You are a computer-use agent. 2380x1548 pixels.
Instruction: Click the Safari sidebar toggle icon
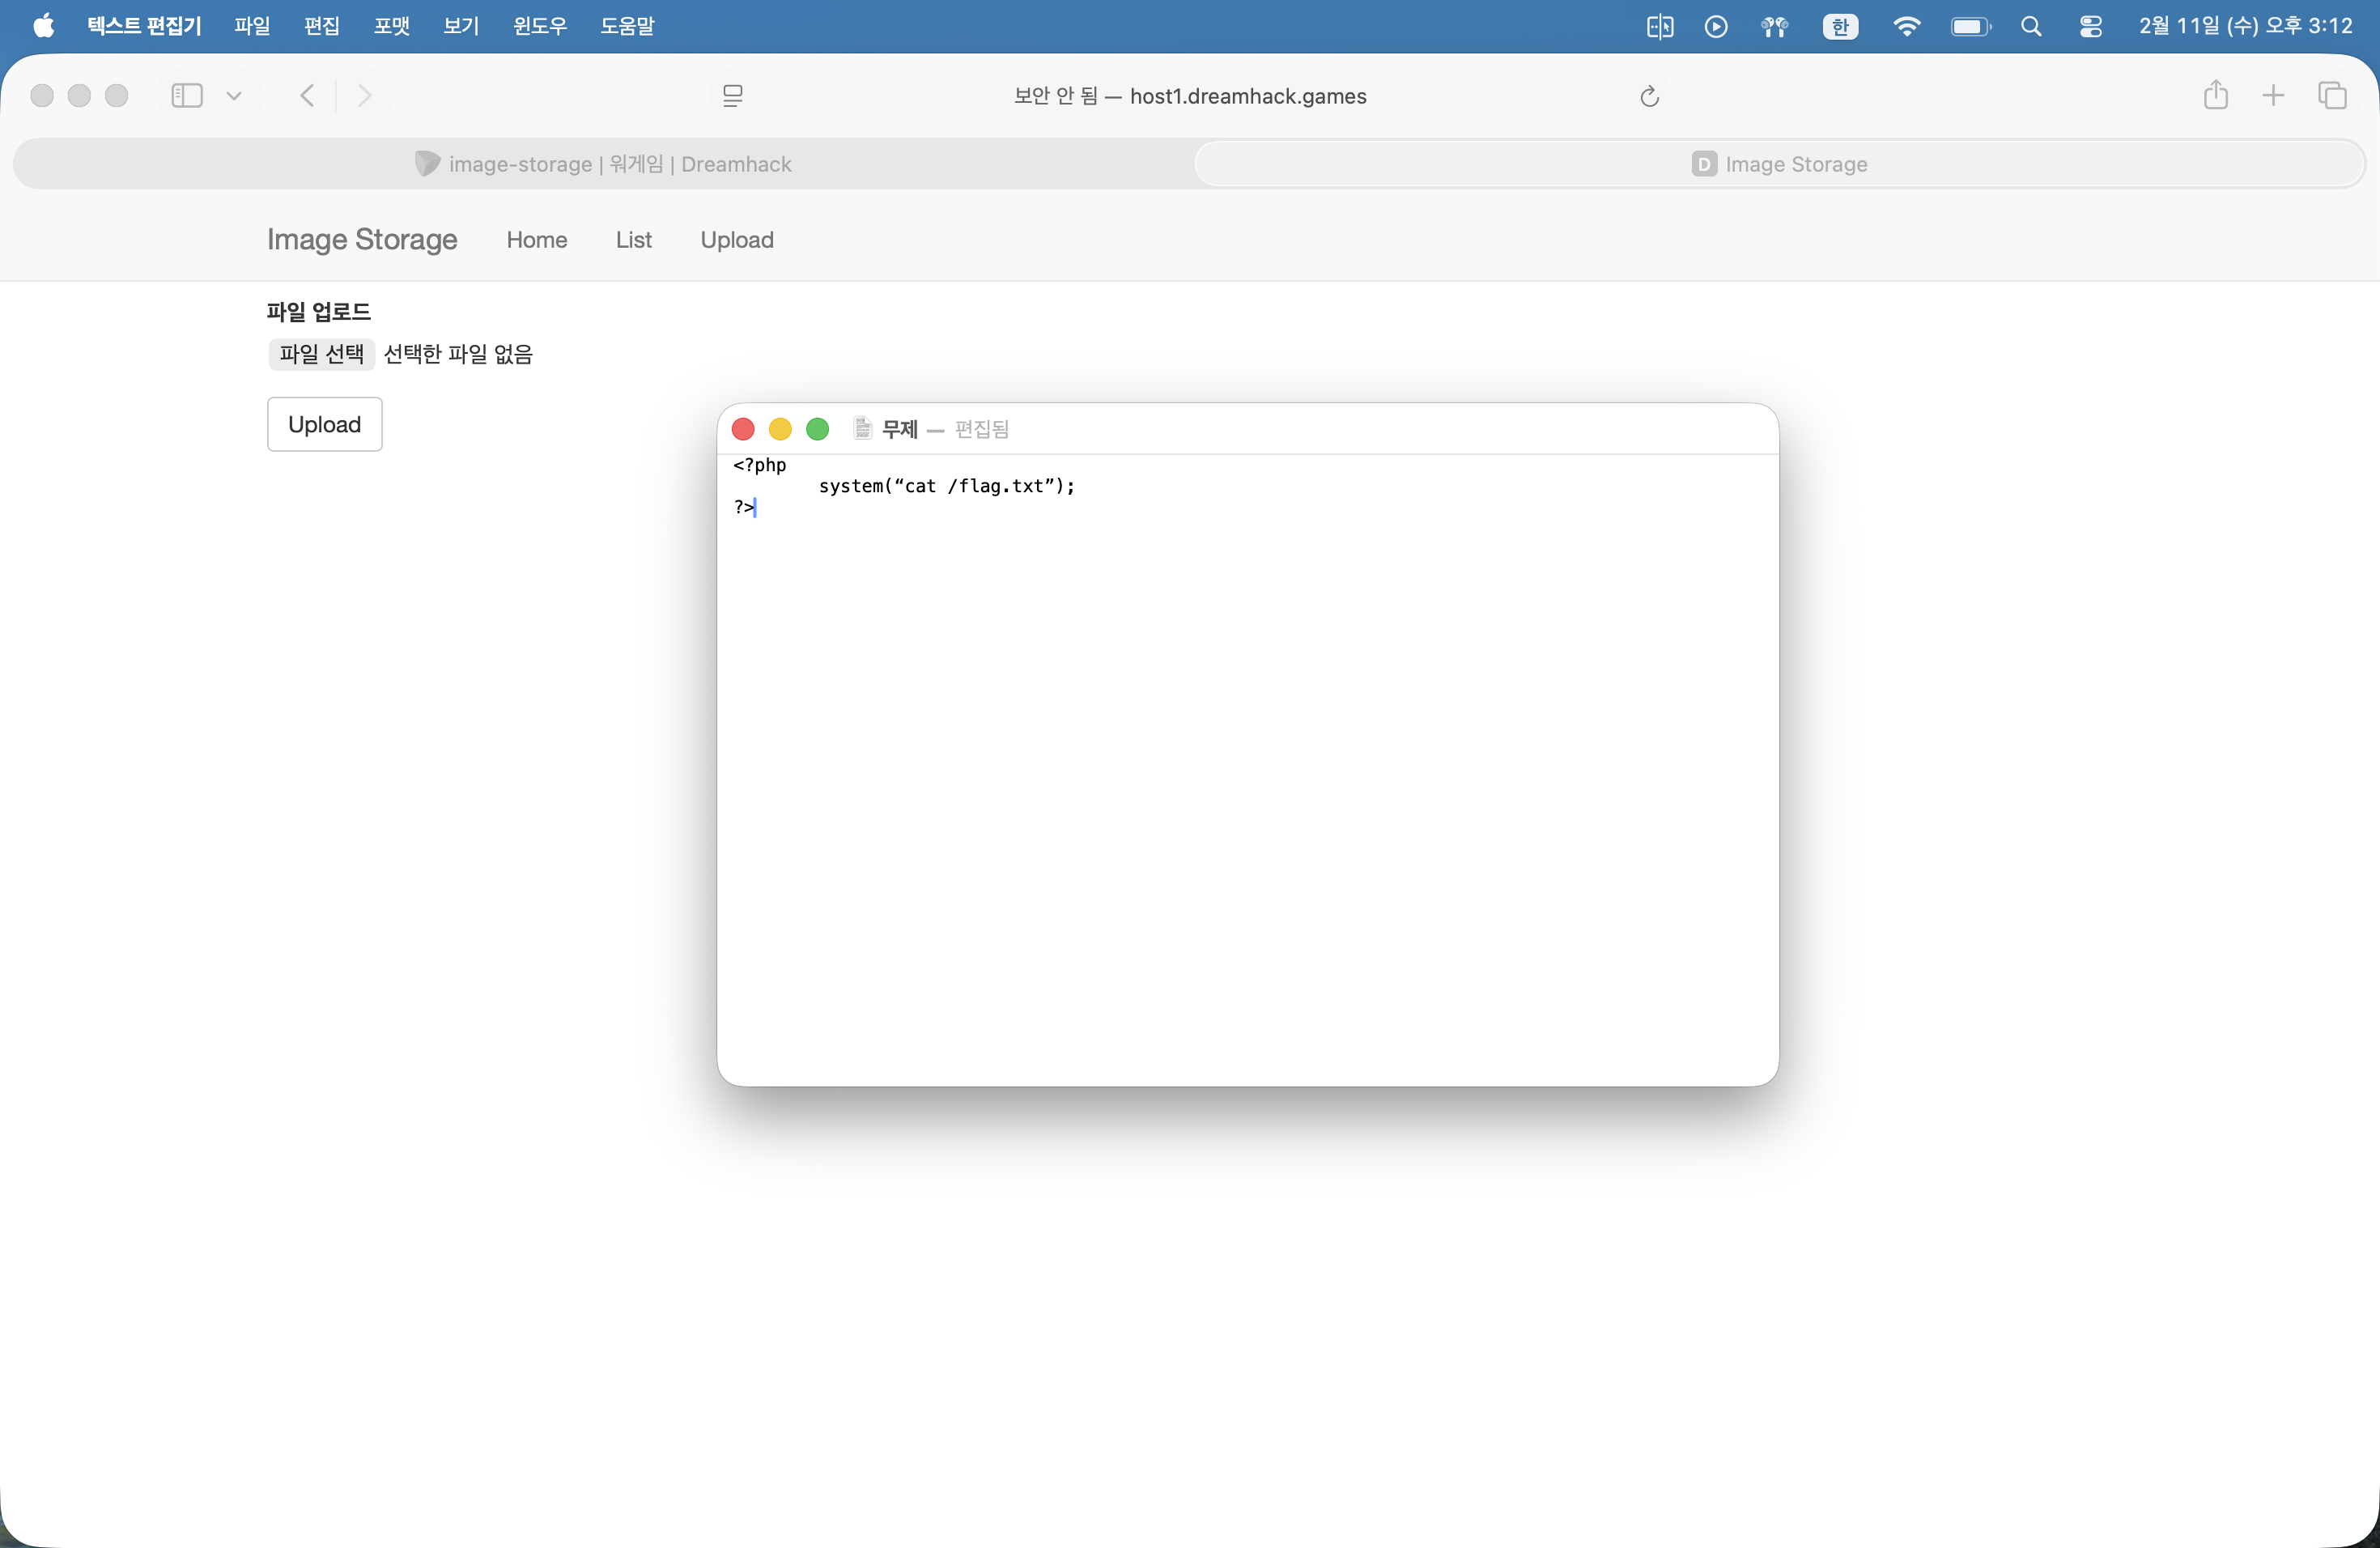coord(187,96)
